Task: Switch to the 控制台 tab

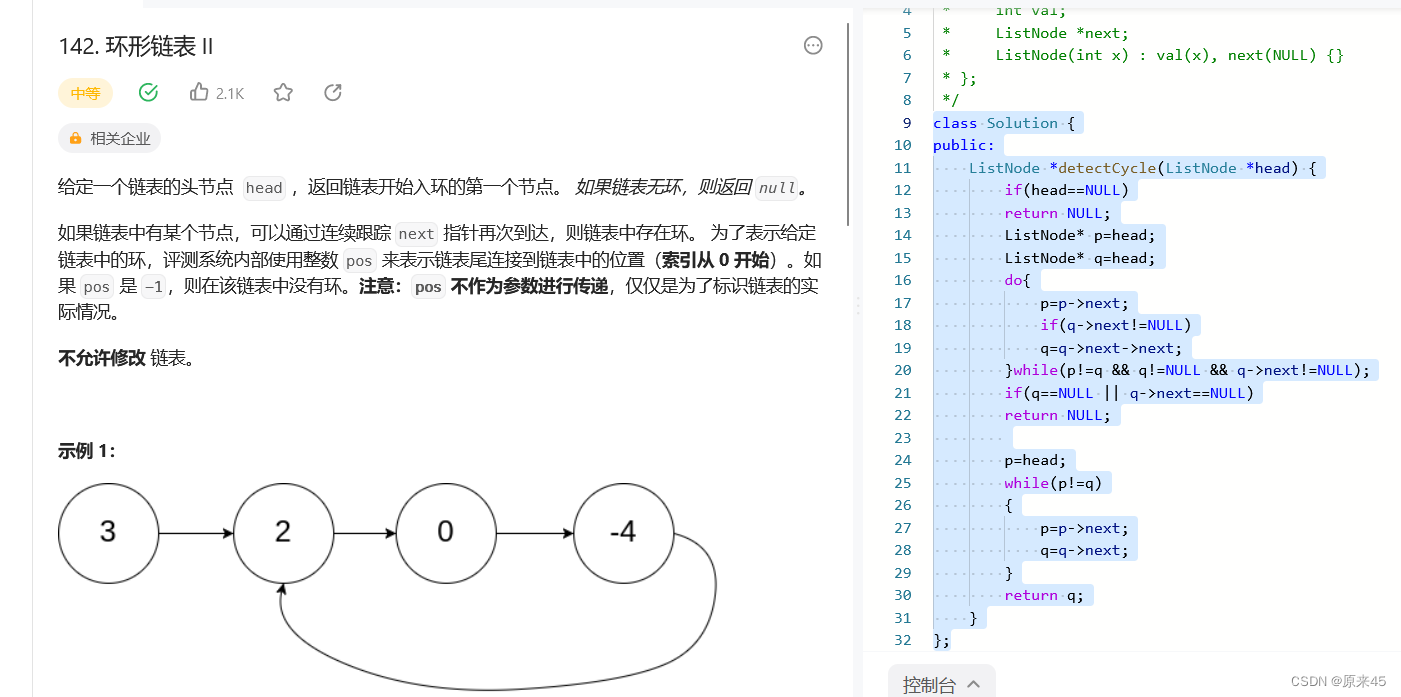Action: [x=930, y=685]
